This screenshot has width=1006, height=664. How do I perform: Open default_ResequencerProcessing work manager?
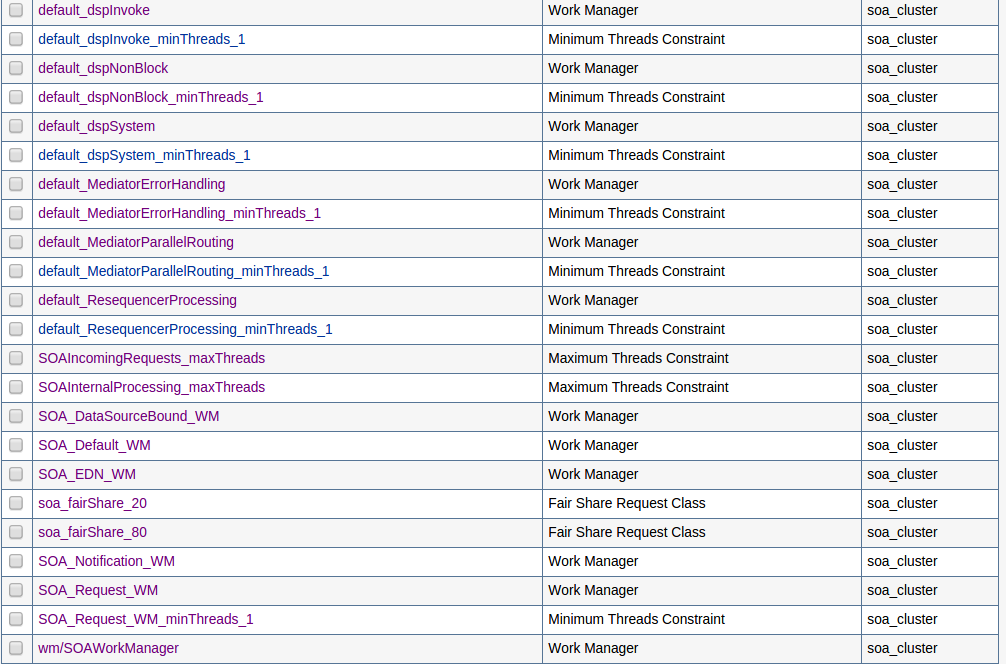click(137, 300)
